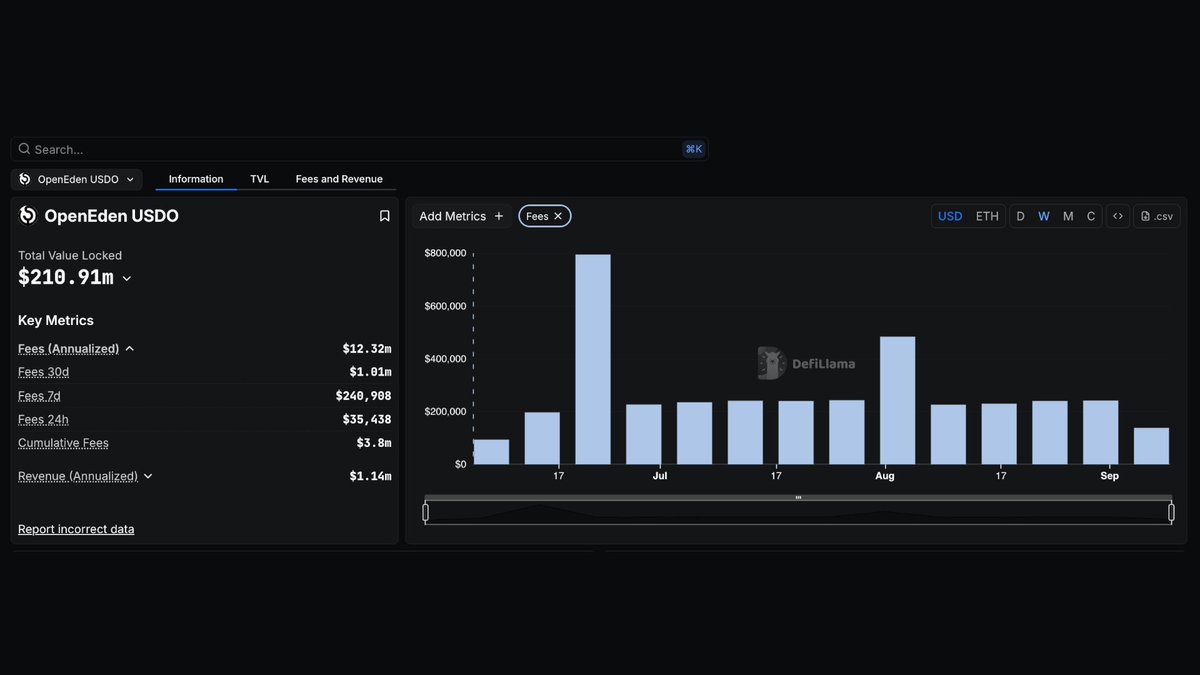The height and width of the screenshot is (675, 1200).
Task: Click the Fees 24h metric label
Action: click(43, 419)
